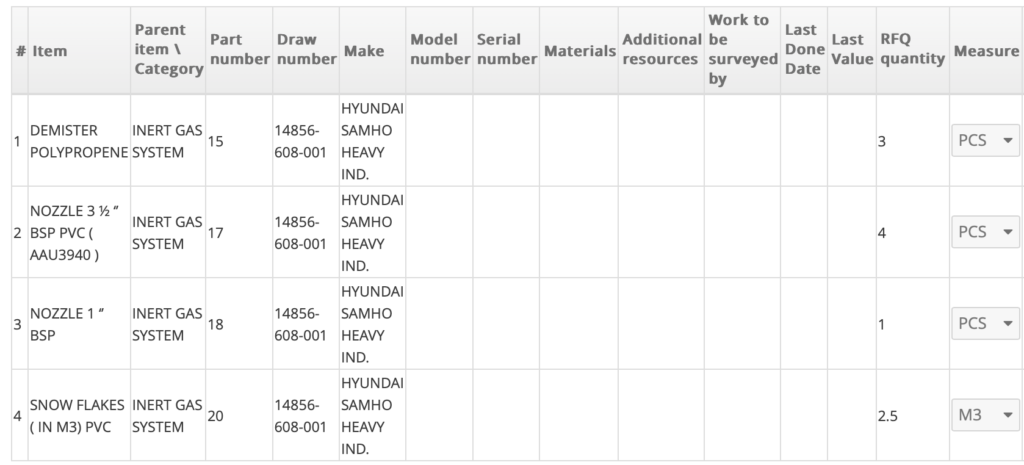
Task: Click RFQ quantity value 2.5 for Snow Flakes
Action: [887, 416]
